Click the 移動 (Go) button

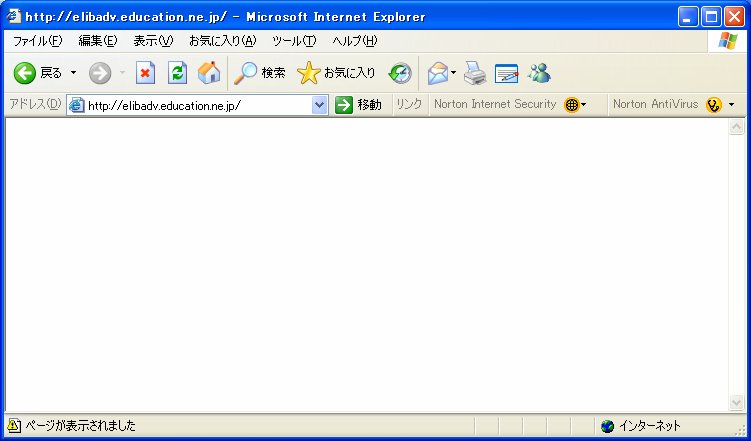(358, 105)
